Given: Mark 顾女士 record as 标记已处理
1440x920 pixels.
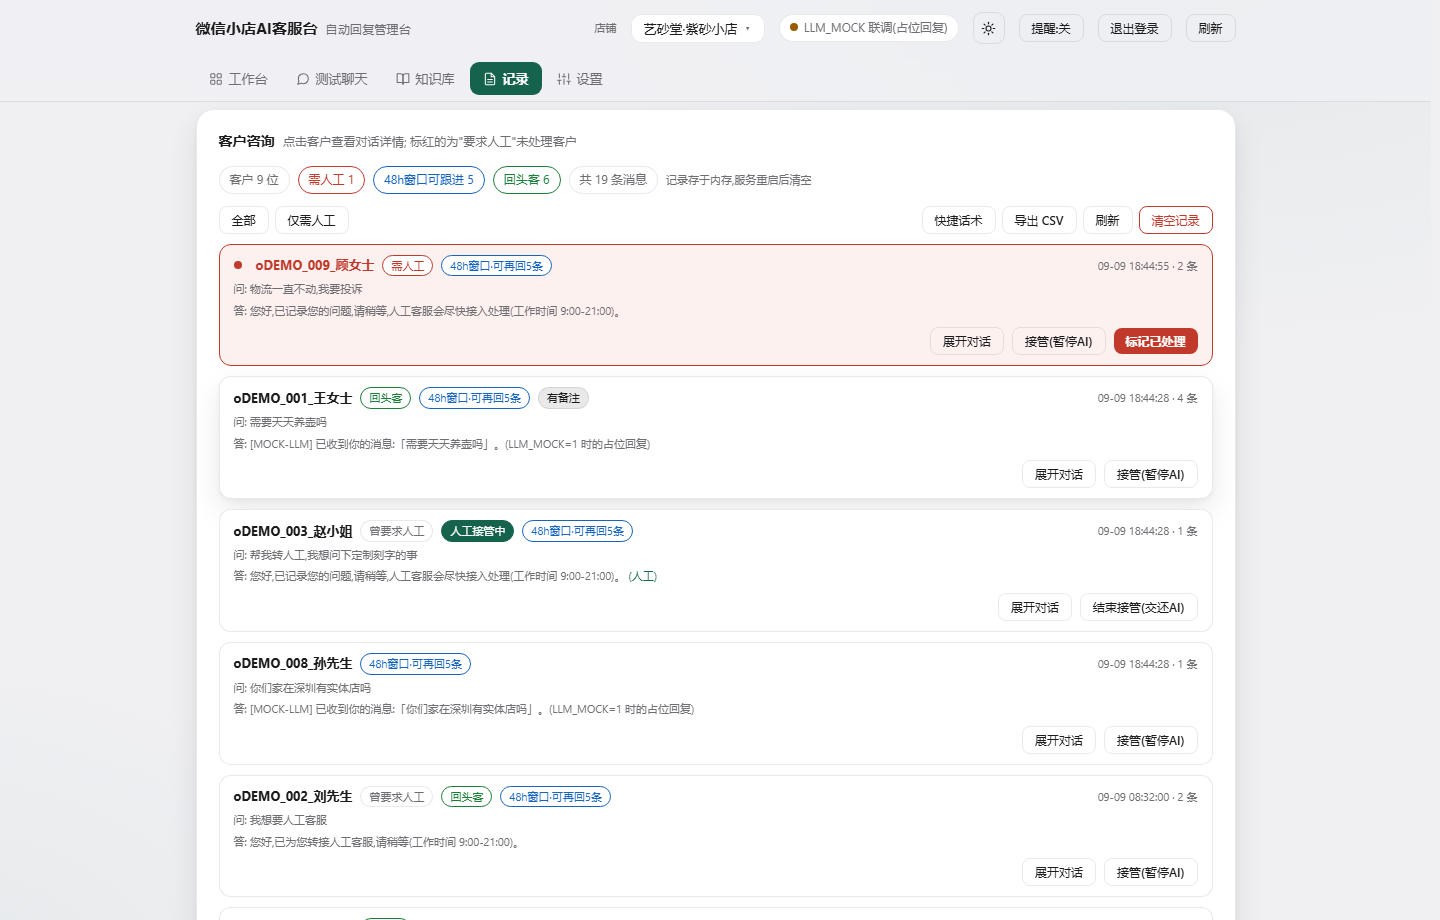Looking at the screenshot, I should pos(1155,341).
